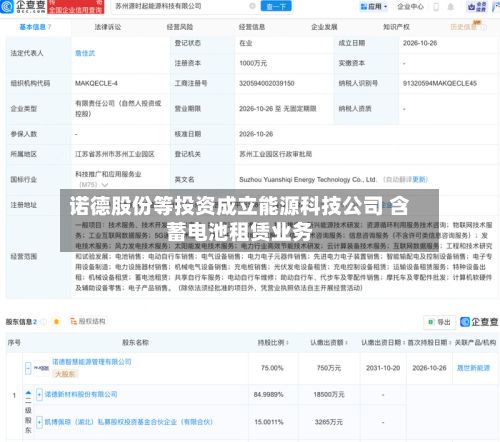Open the 应用 dropdown menu

[x=374, y=7]
